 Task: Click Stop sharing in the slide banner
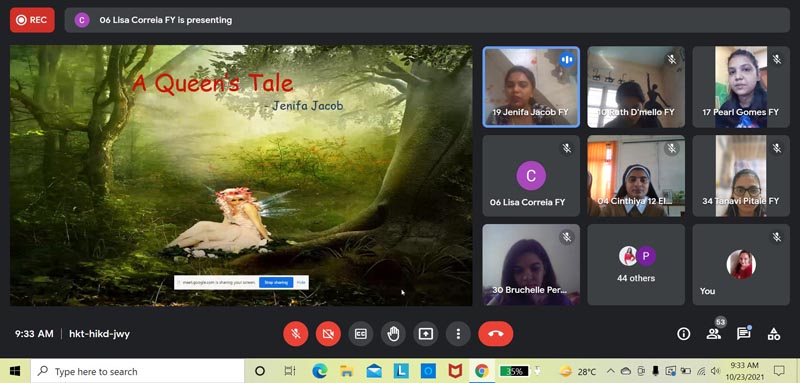pos(276,283)
